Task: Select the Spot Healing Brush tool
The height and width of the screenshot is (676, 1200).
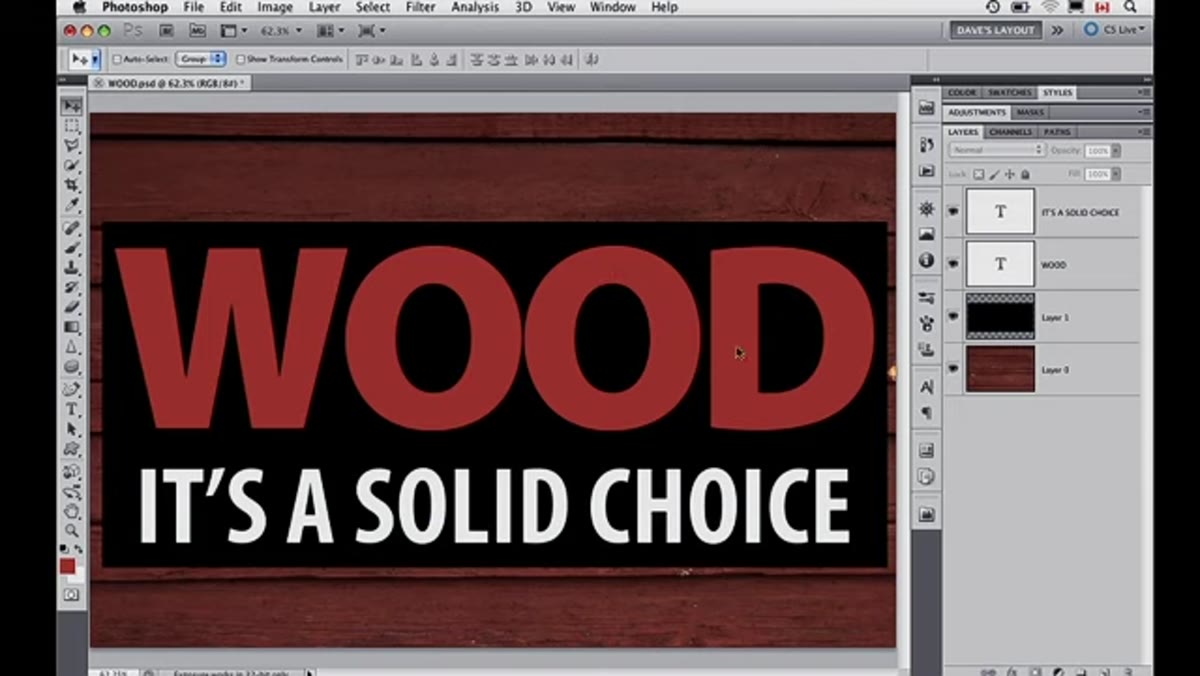Action: pos(72,229)
